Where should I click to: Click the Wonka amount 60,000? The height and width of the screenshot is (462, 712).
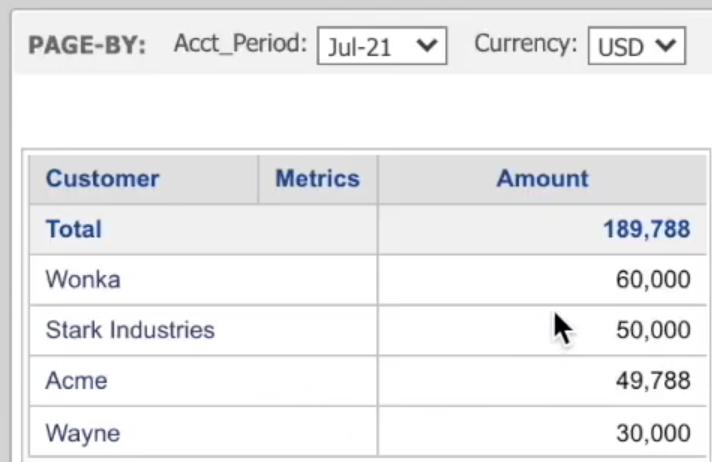(653, 279)
